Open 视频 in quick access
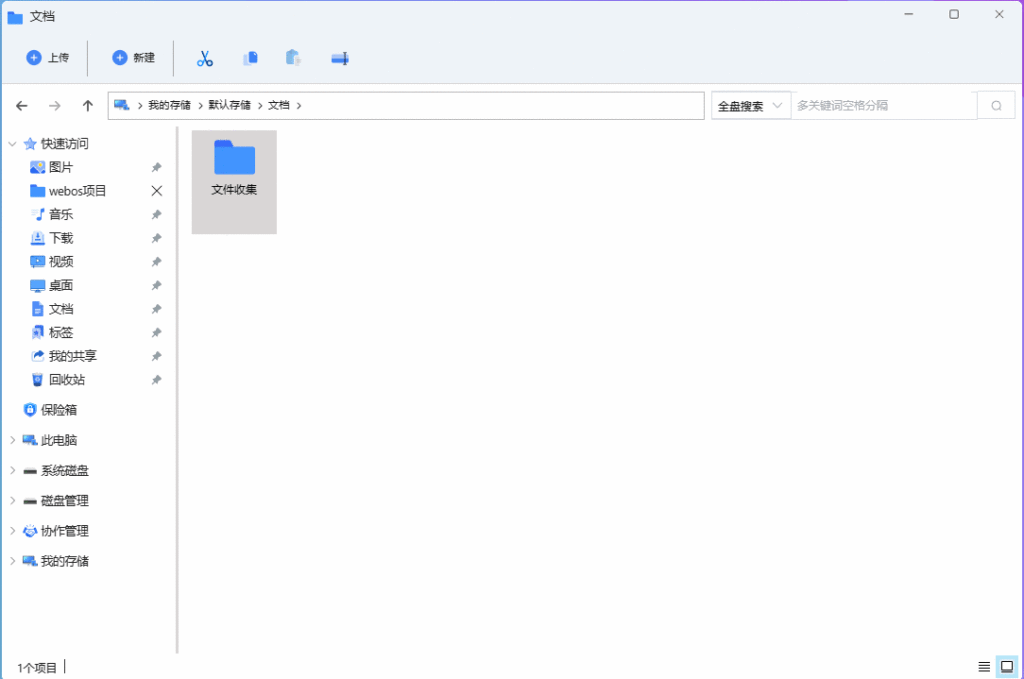 pyautogui.click(x=61, y=262)
